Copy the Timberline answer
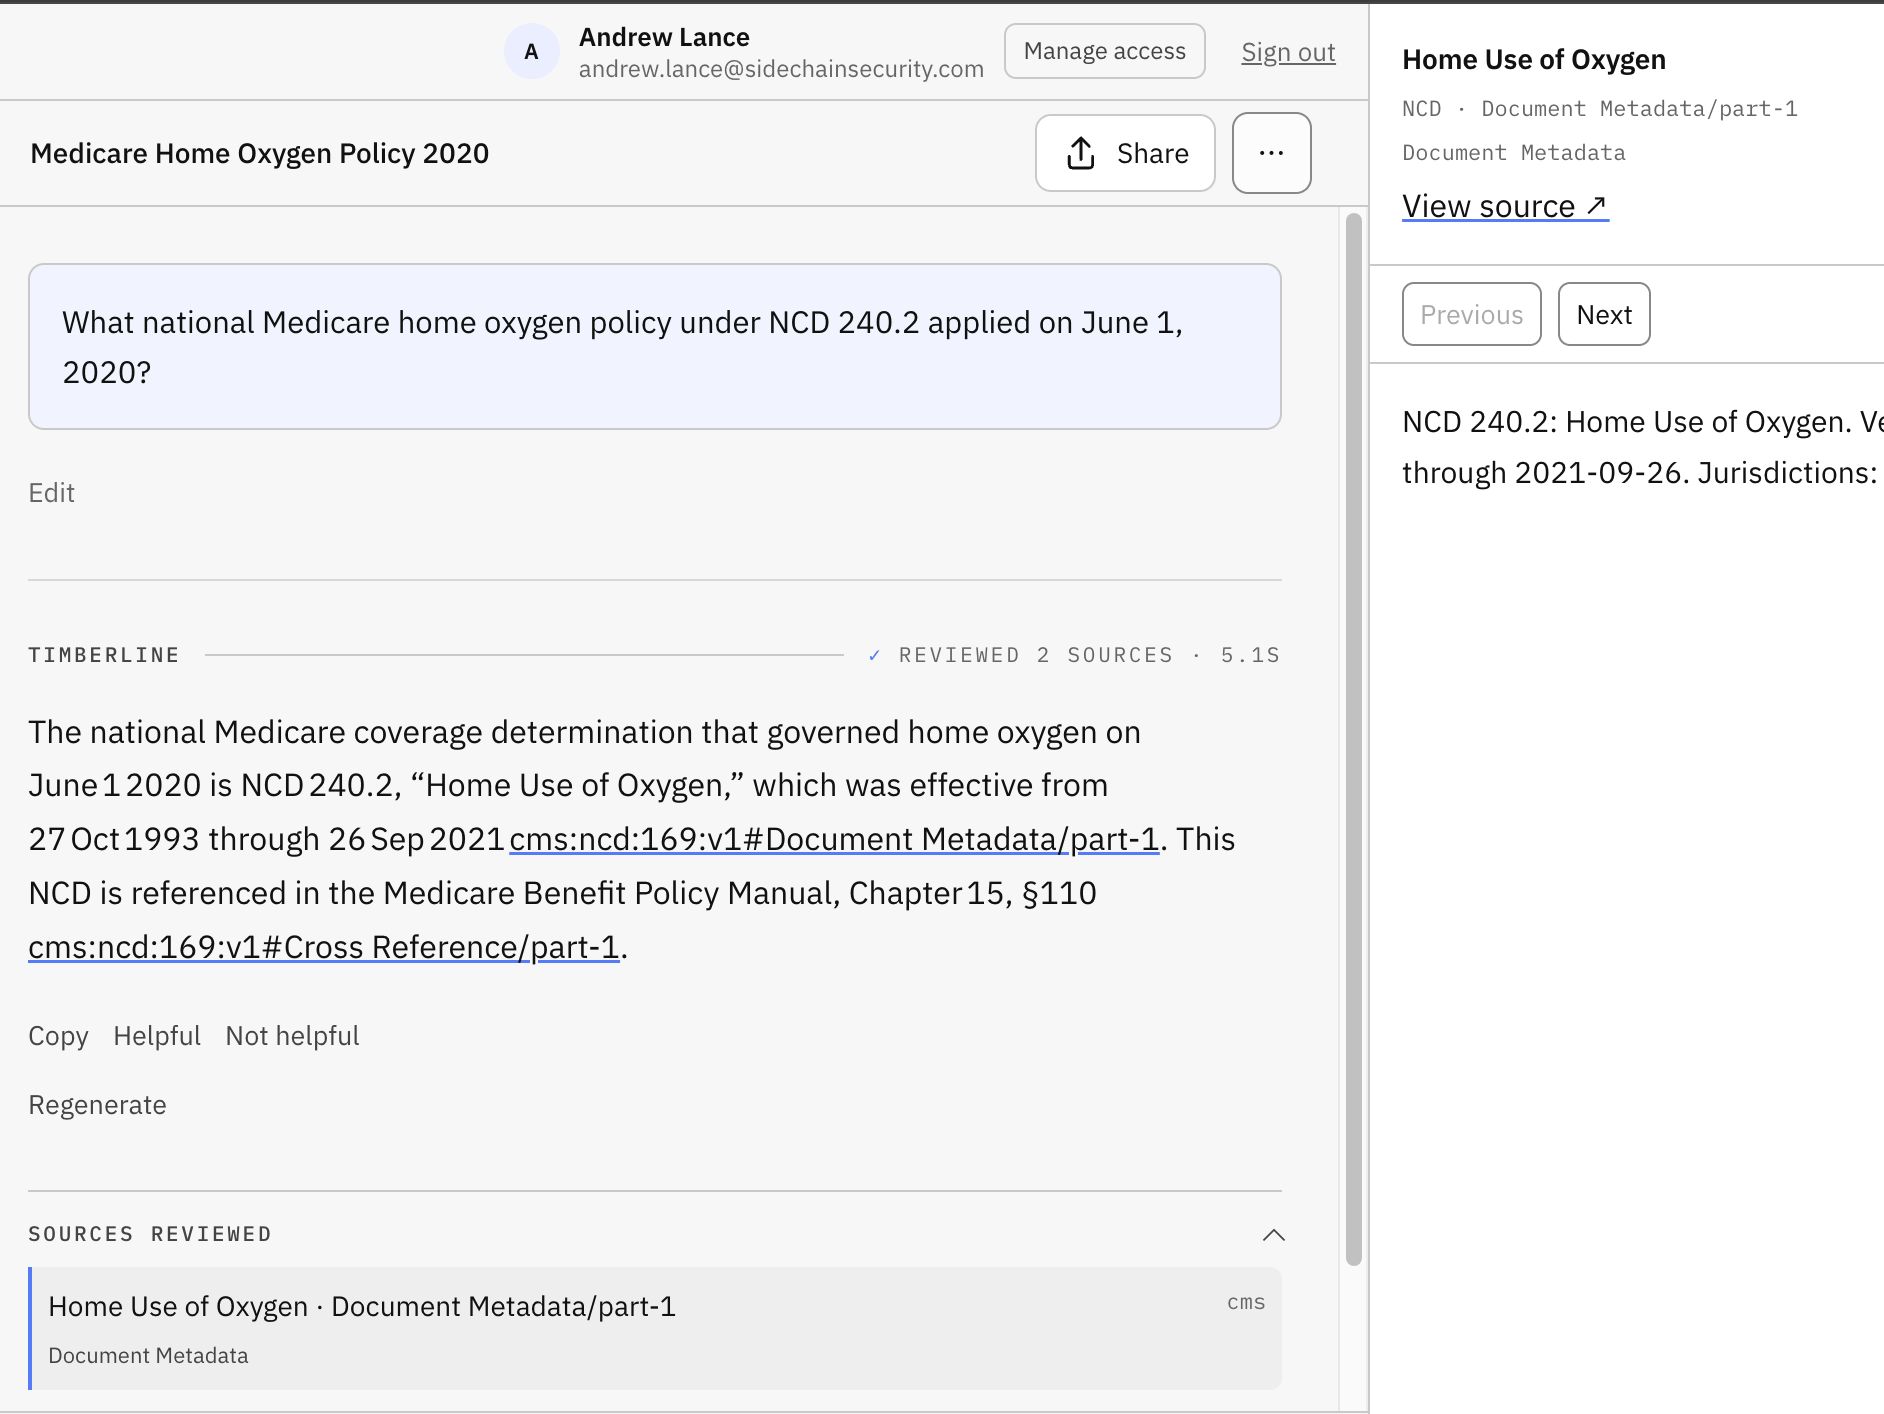The width and height of the screenshot is (1884, 1414). [58, 1036]
